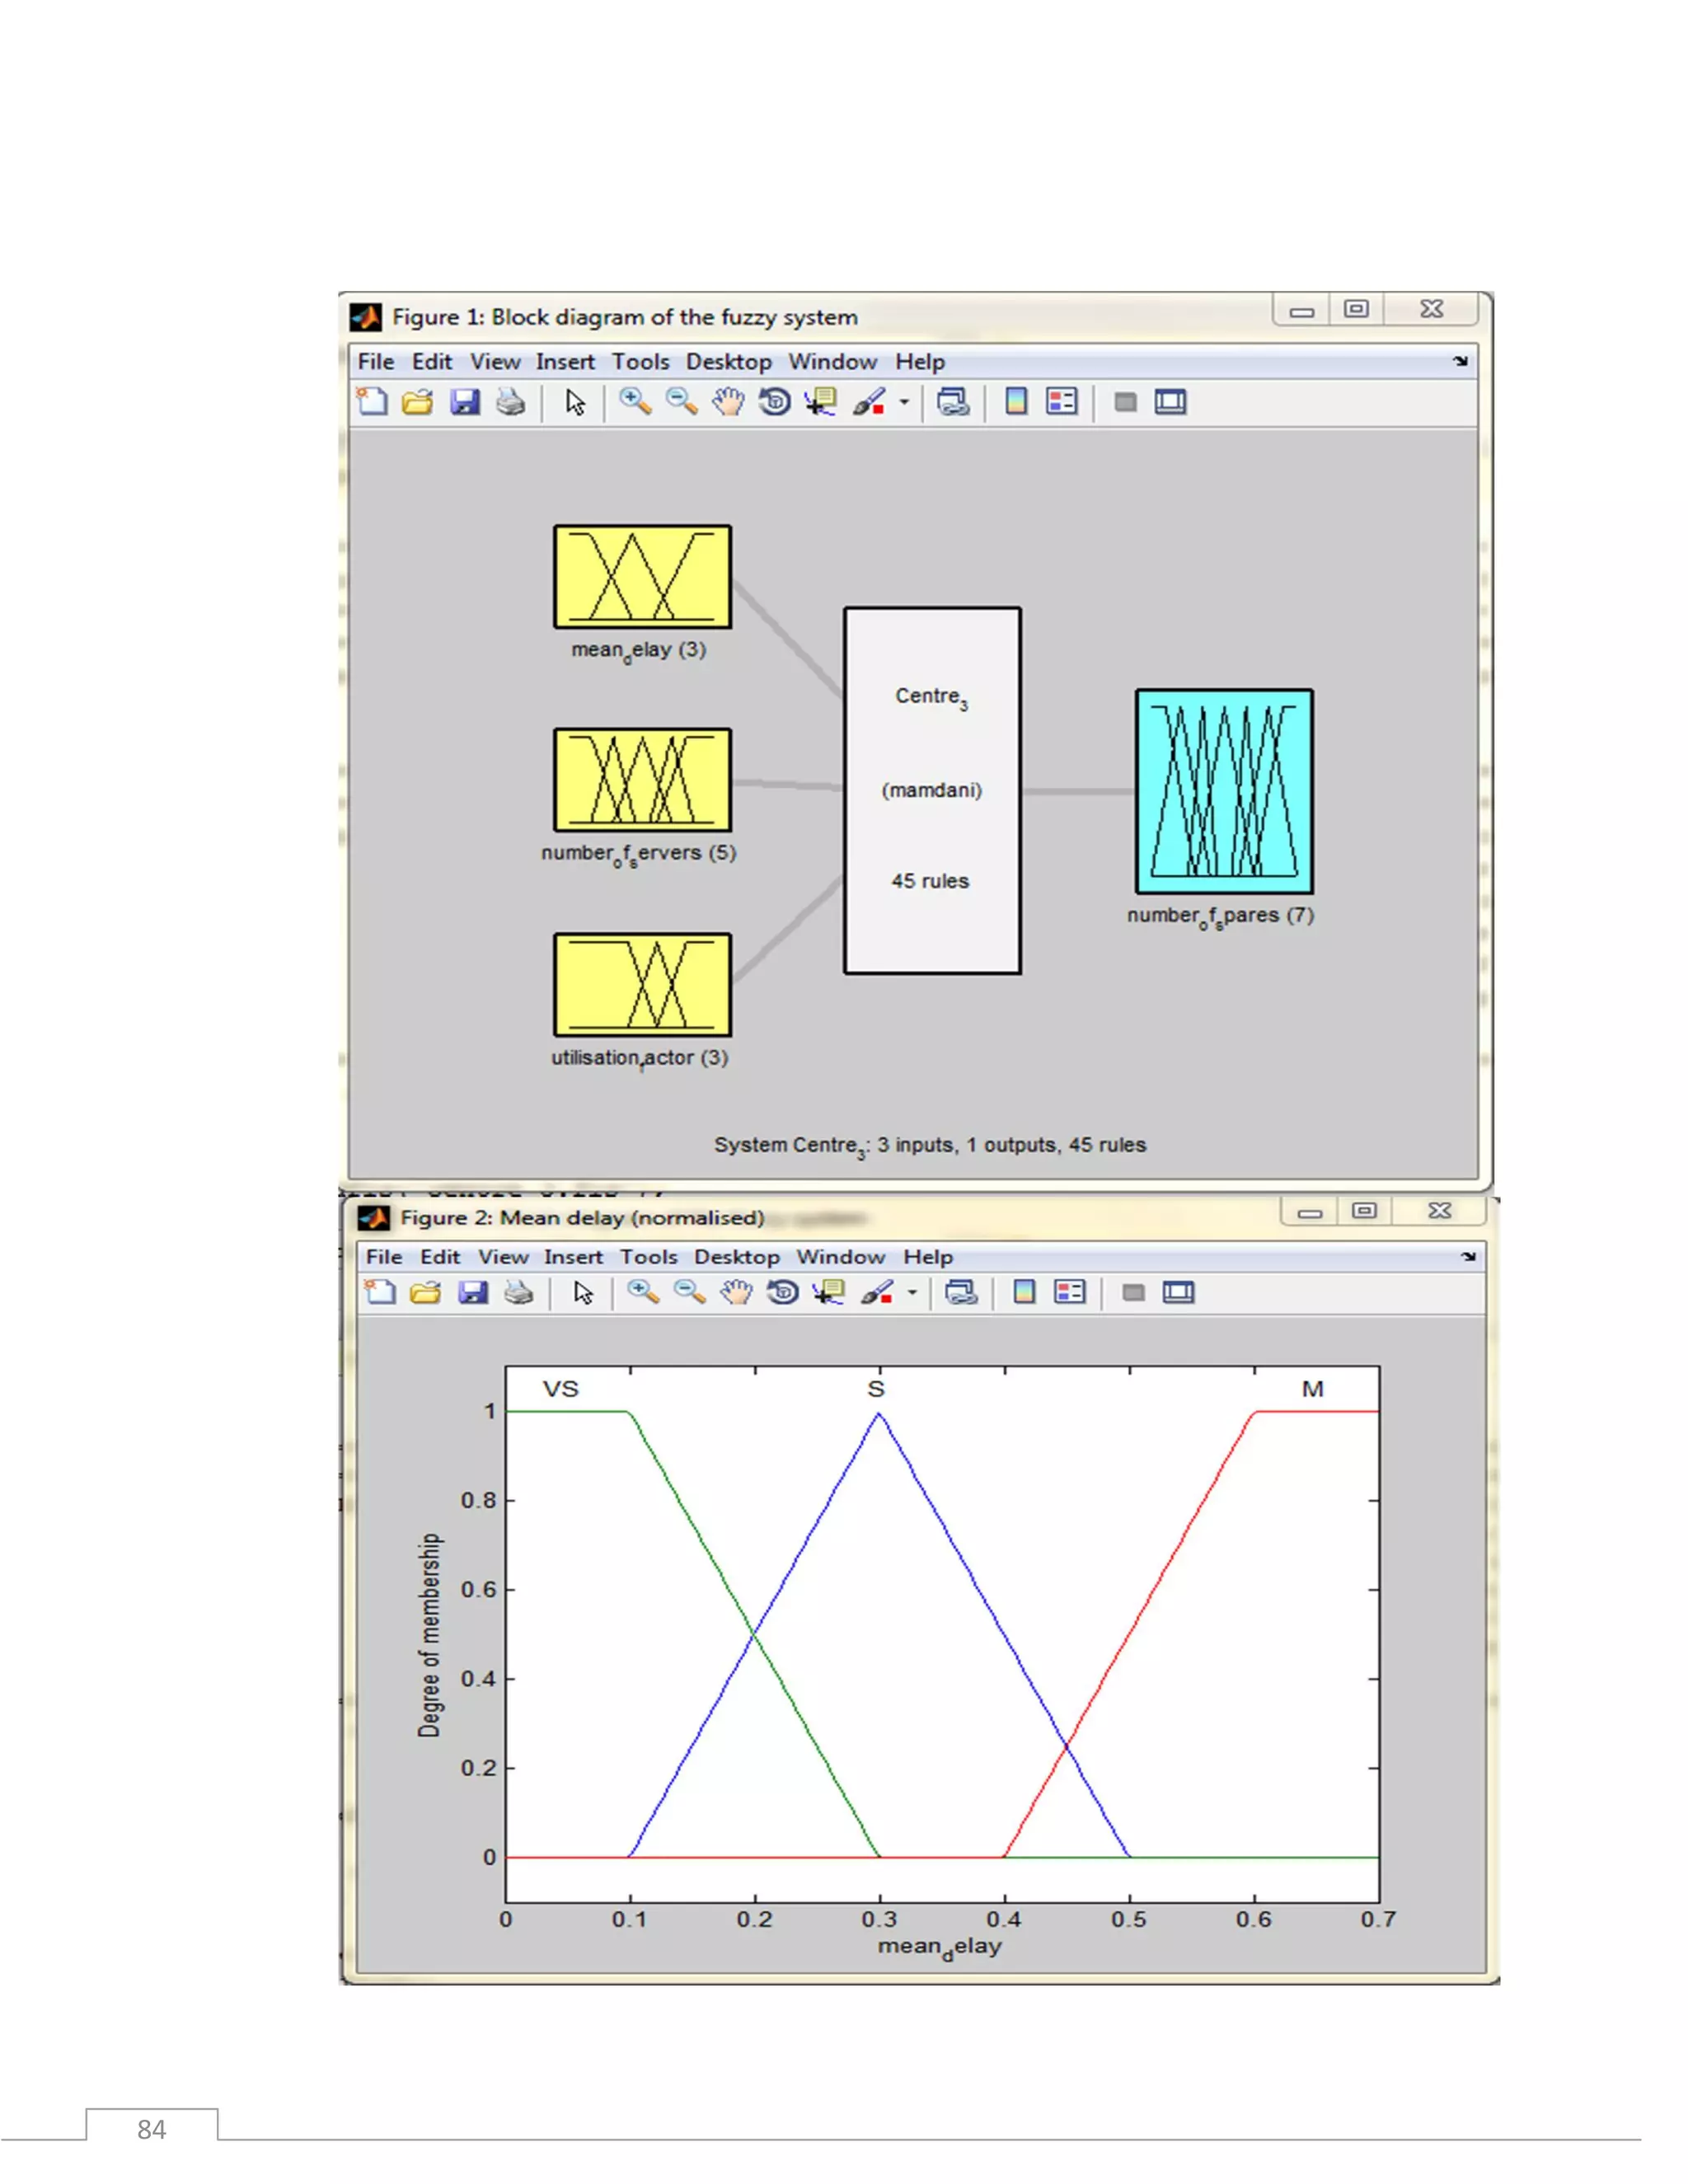1688x2184 pixels.
Task: Click the Centre3 mamdani rules block
Action: pos(932,790)
